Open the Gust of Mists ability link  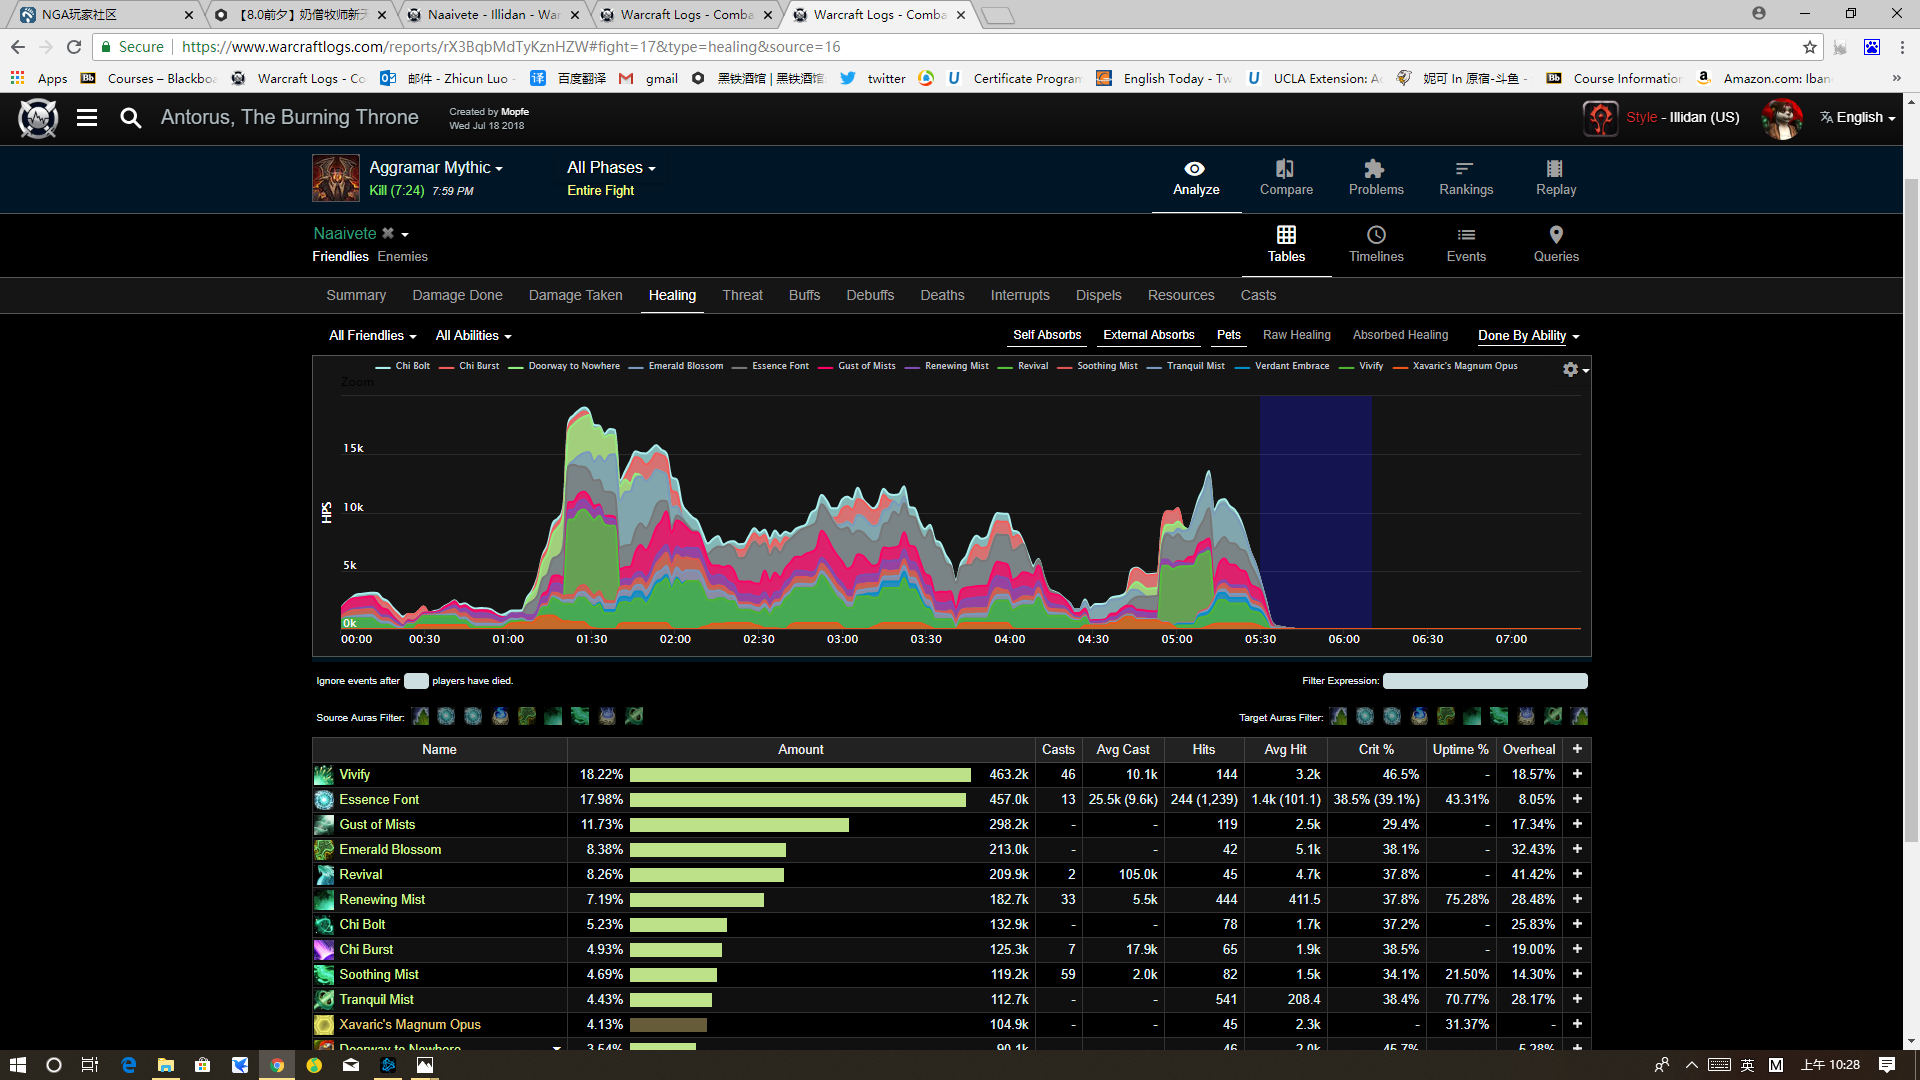(377, 825)
